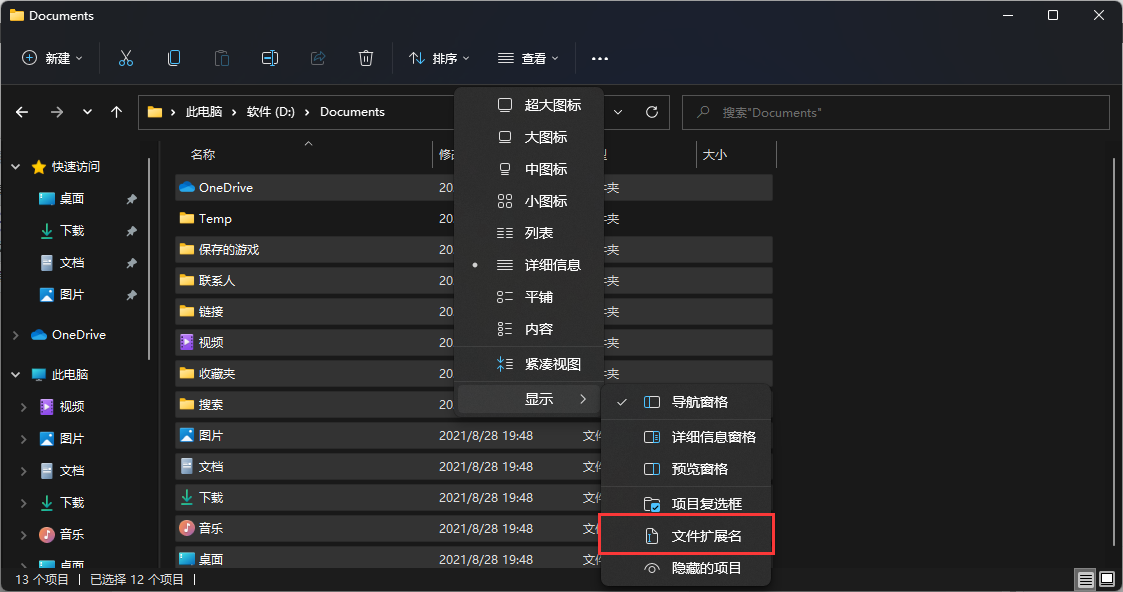Toggle the 预览窗格 preview pane
The width and height of the screenshot is (1123, 592).
pyautogui.click(x=685, y=469)
